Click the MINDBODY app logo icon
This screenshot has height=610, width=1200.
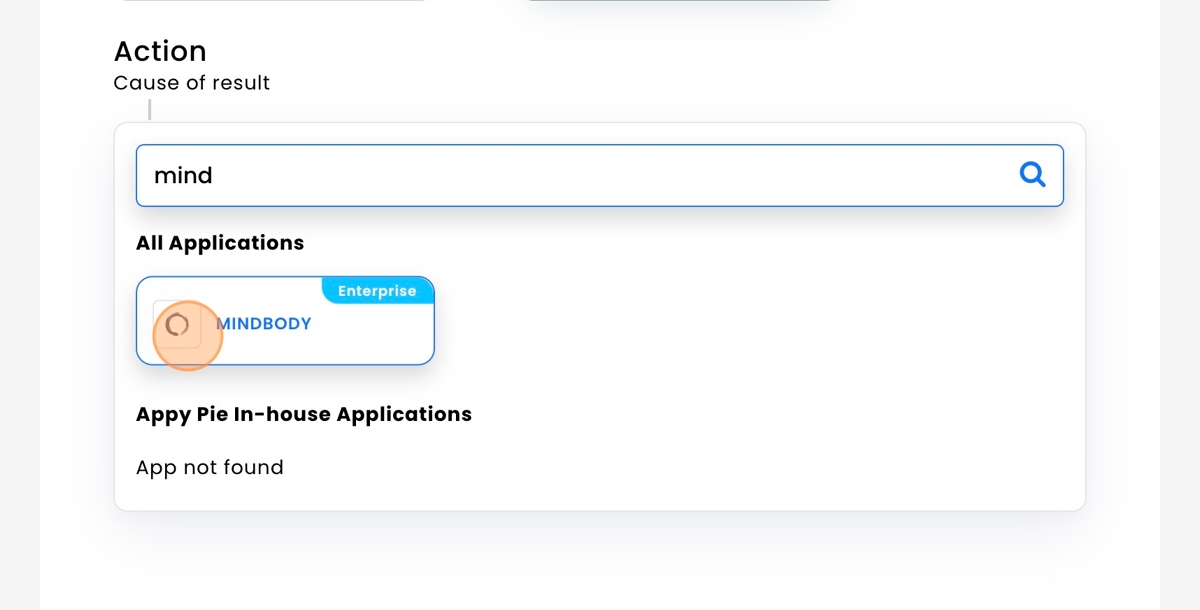(x=177, y=324)
